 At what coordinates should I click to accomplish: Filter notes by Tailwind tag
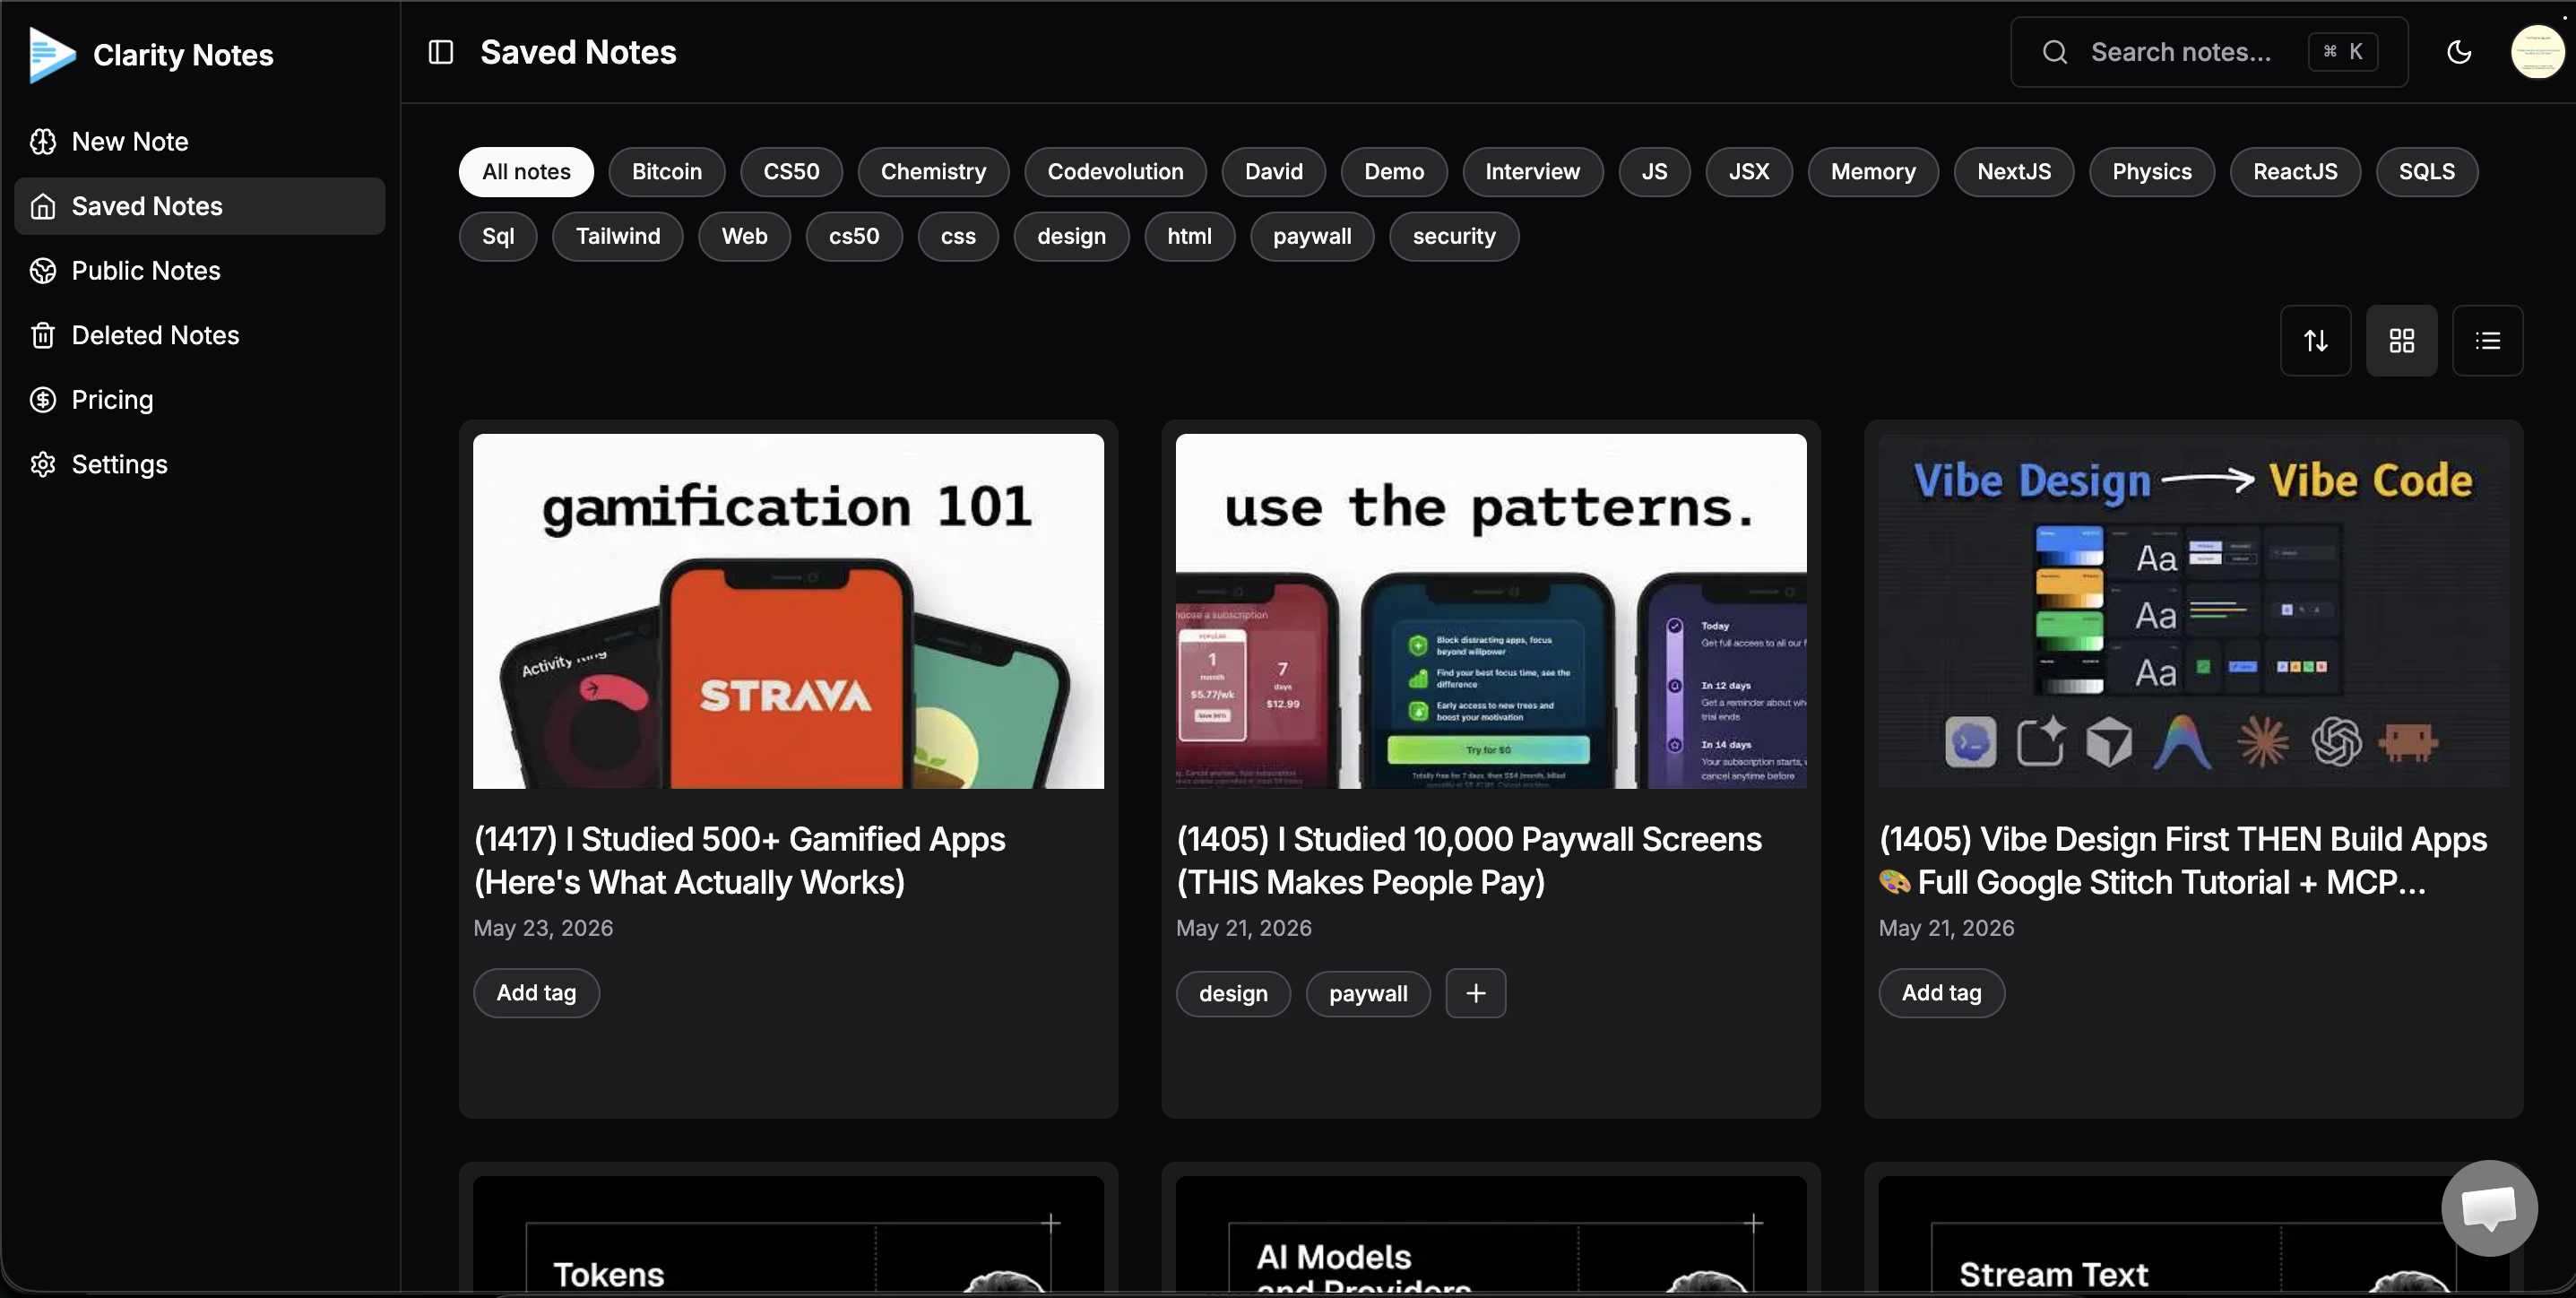(x=618, y=237)
